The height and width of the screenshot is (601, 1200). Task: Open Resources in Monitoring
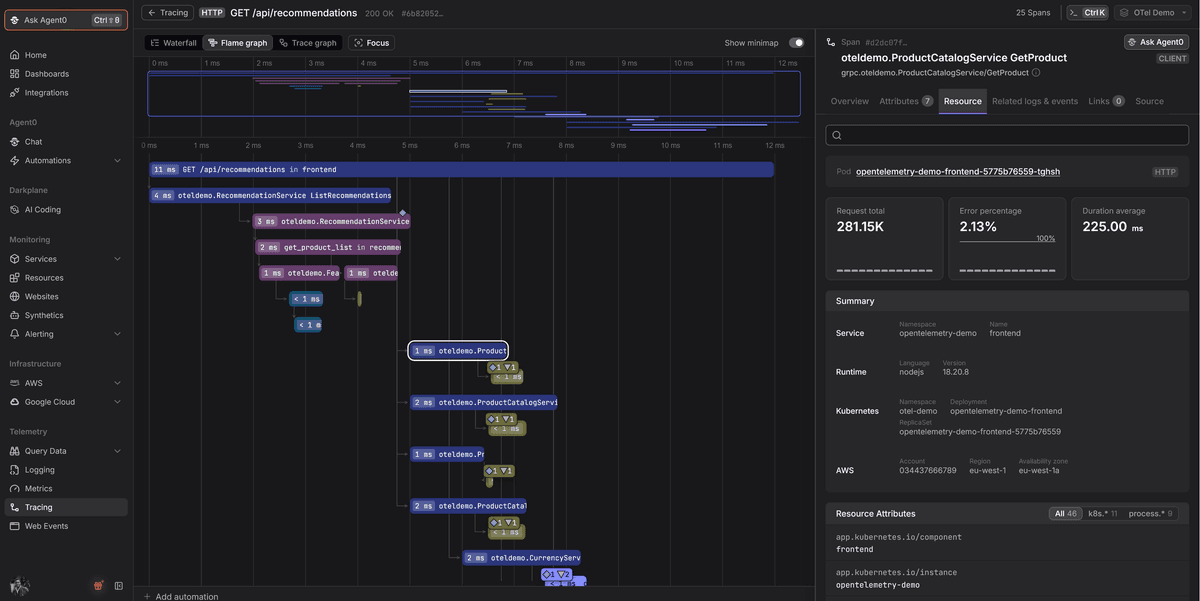pyautogui.click(x=44, y=278)
